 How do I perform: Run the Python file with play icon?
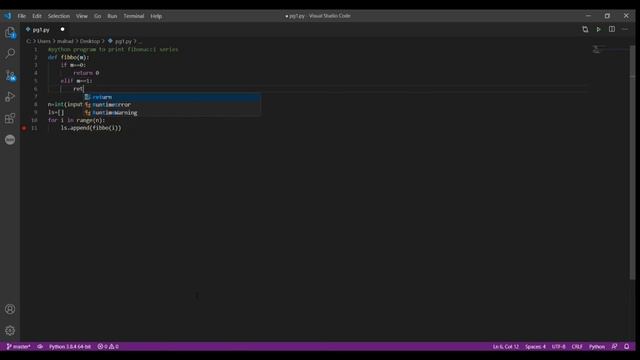tap(598, 29)
